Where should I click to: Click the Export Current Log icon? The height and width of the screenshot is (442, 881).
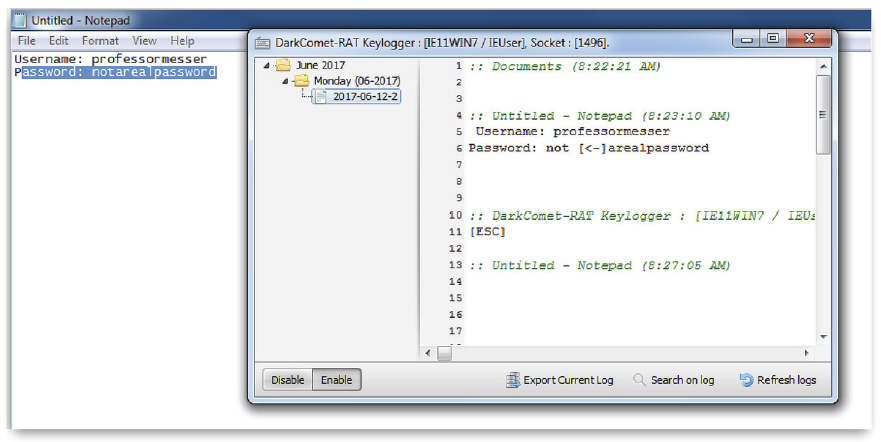click(x=512, y=380)
